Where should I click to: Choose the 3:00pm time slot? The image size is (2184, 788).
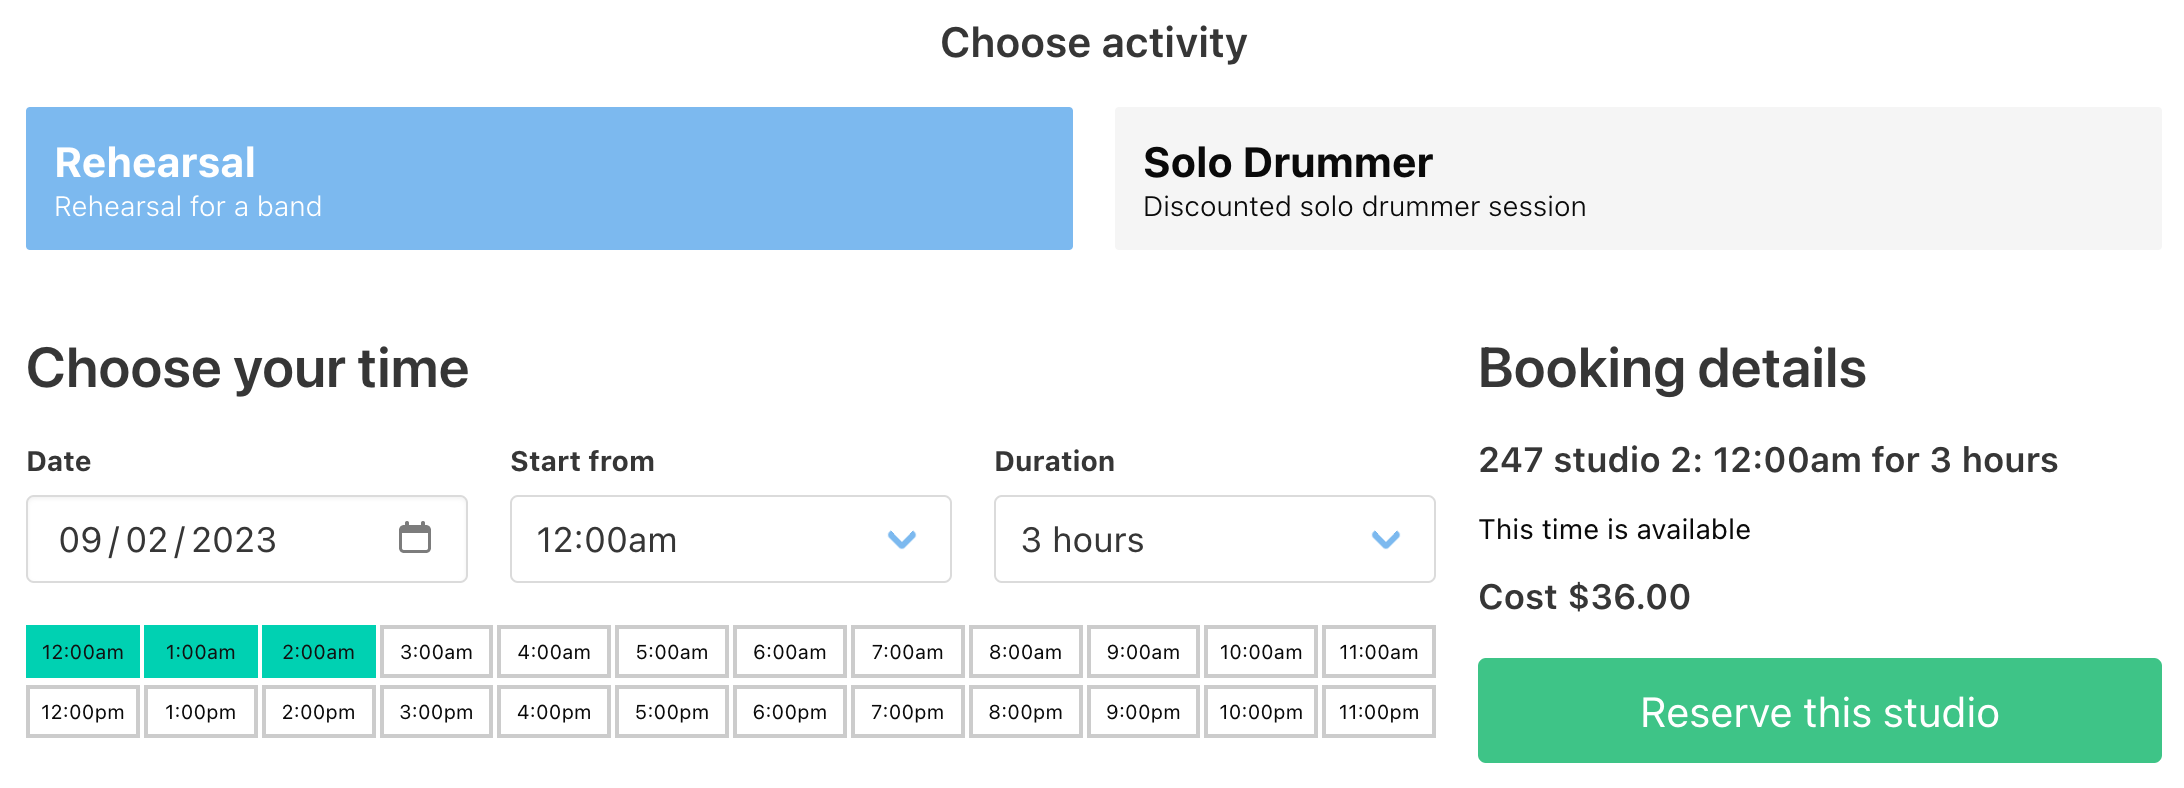436,712
